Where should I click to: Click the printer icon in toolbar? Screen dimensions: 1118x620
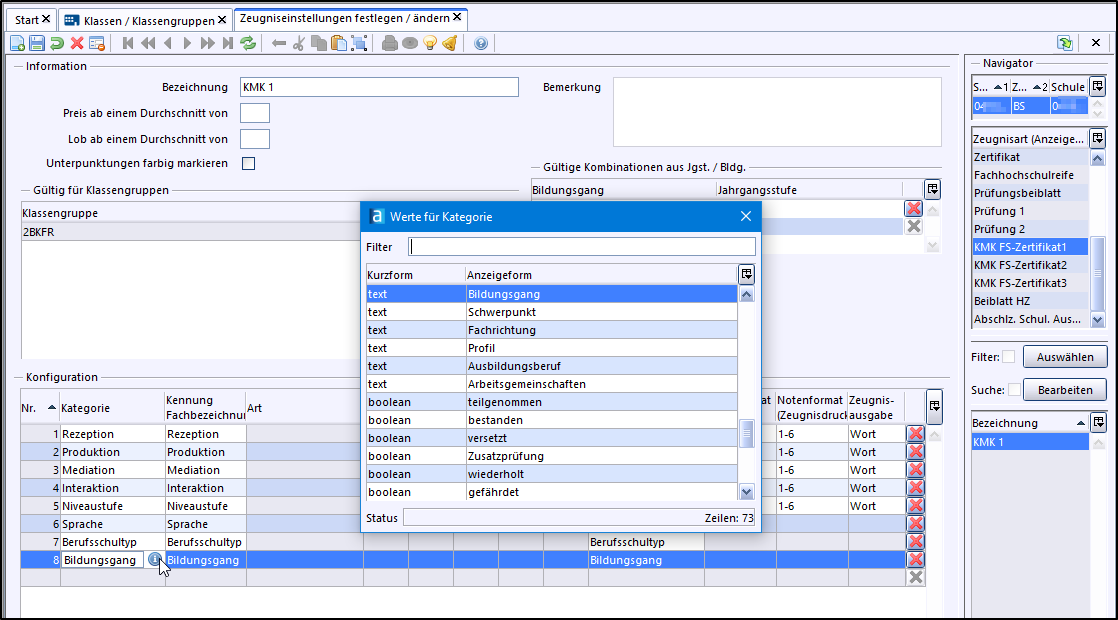pos(390,43)
